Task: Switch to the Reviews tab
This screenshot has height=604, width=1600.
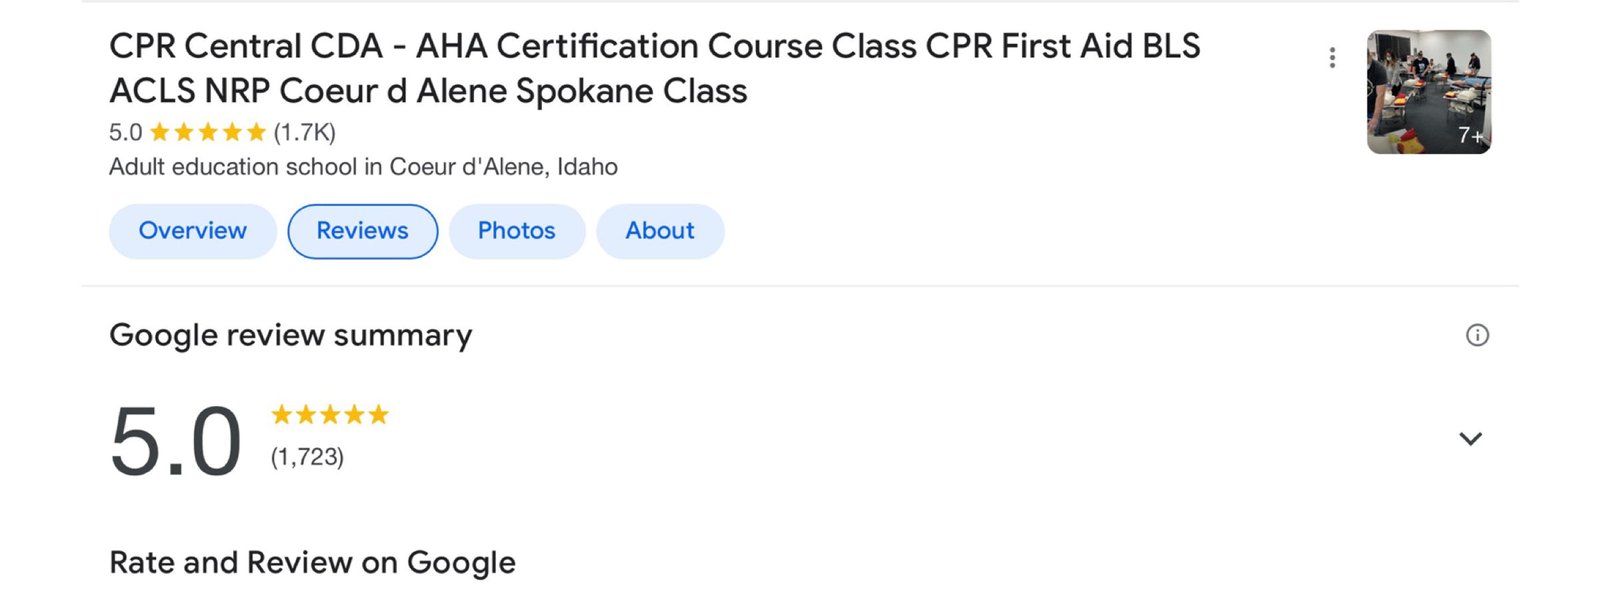Action: (362, 231)
